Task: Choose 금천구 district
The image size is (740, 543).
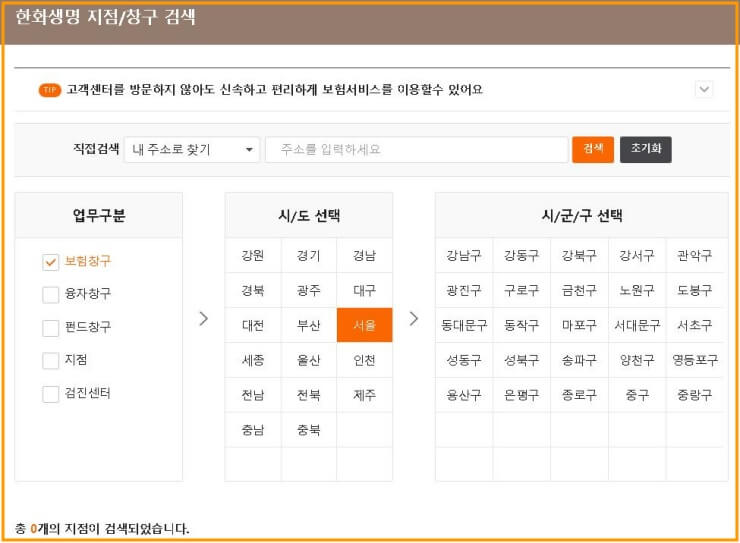Action: click(x=579, y=290)
